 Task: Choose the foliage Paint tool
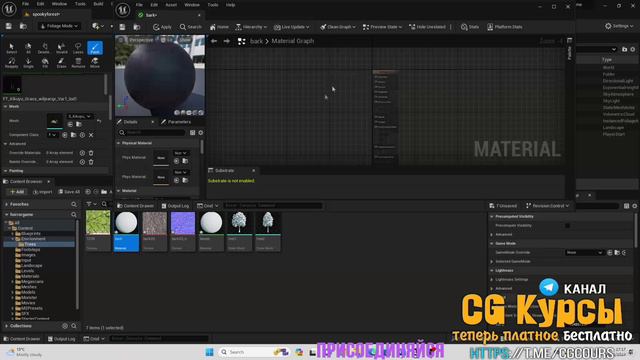click(x=95, y=48)
